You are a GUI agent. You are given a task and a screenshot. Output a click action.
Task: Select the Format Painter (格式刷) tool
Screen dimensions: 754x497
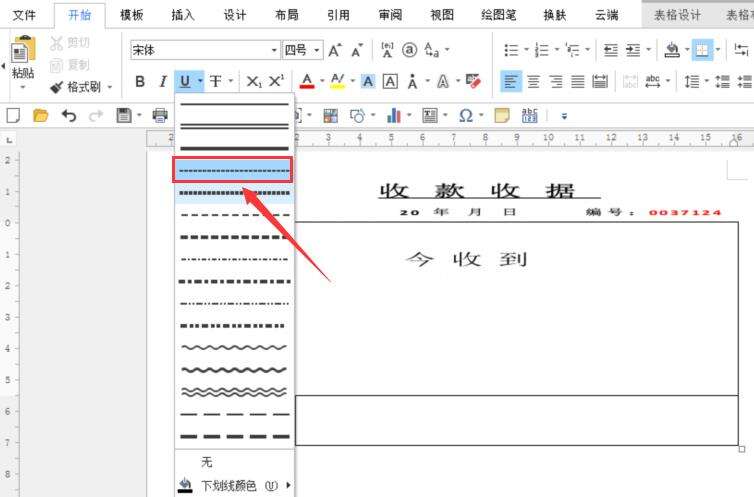[75, 87]
